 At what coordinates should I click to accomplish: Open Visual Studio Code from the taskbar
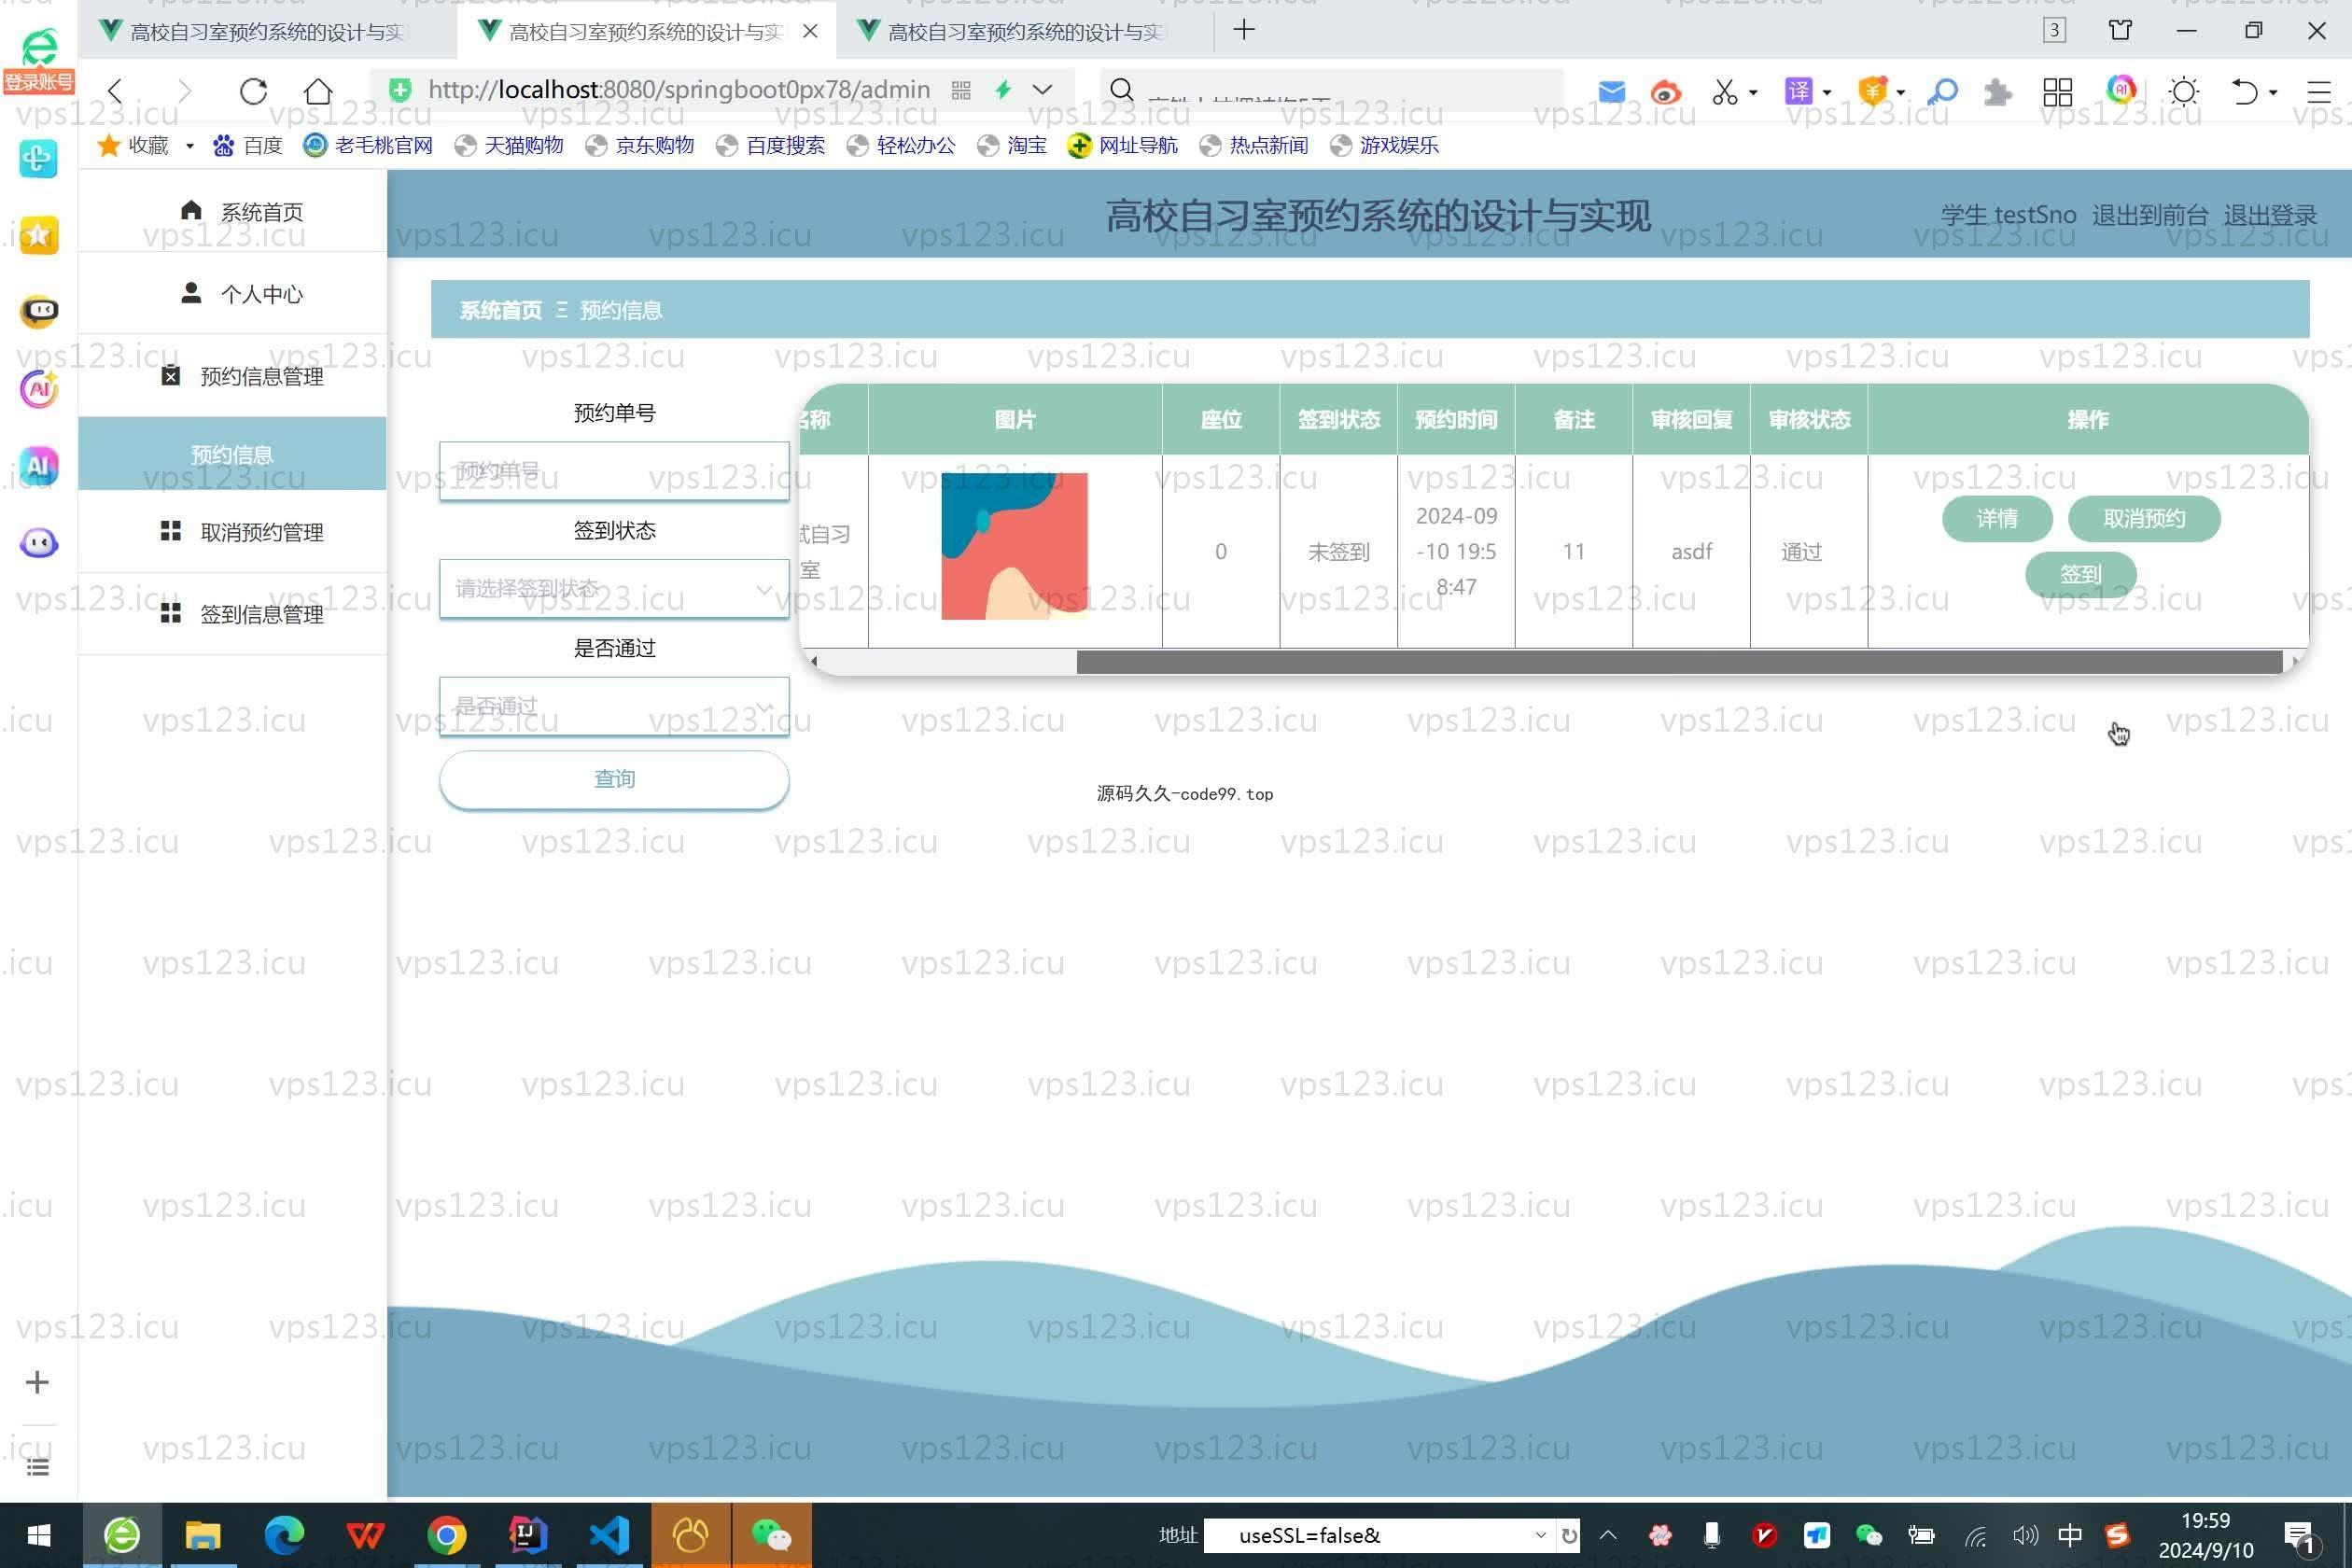[609, 1535]
